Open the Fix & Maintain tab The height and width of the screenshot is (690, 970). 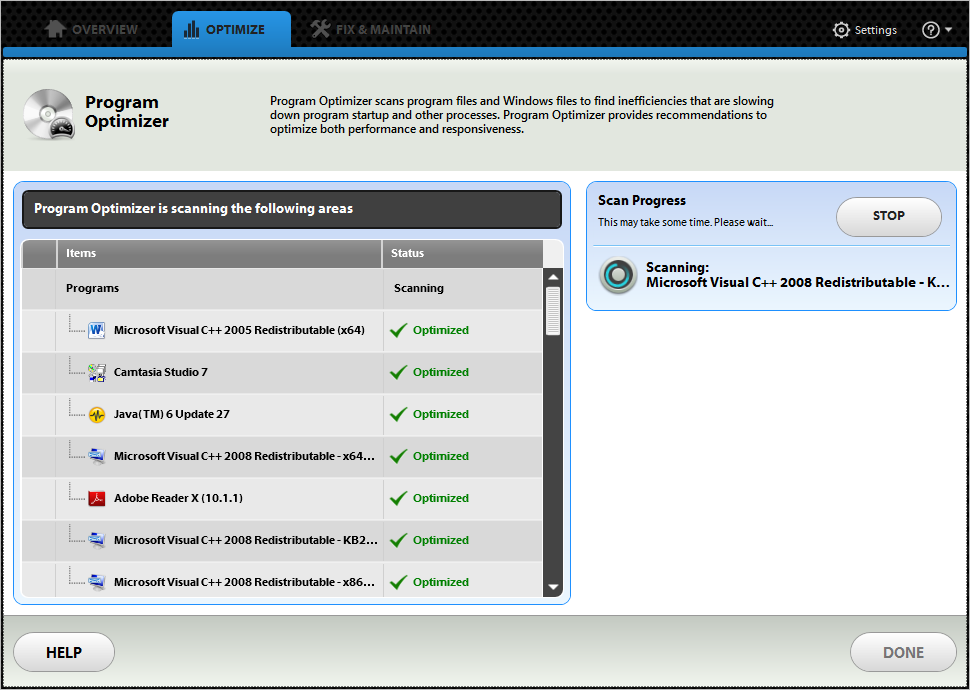[370, 30]
